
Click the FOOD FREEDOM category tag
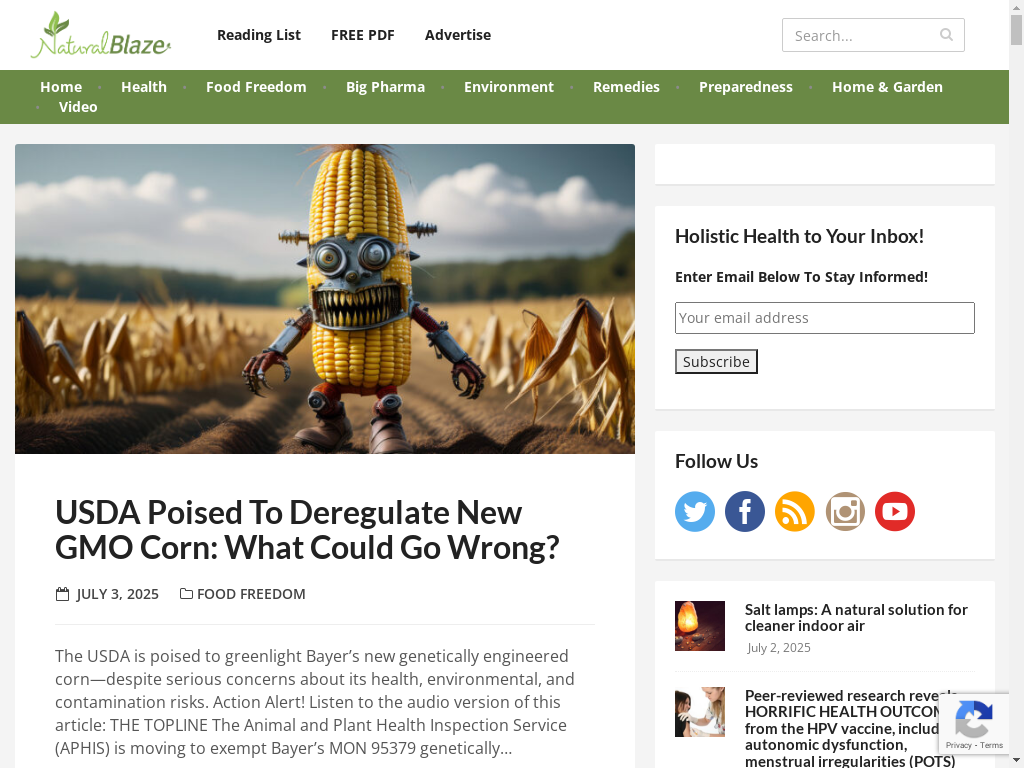pos(251,594)
